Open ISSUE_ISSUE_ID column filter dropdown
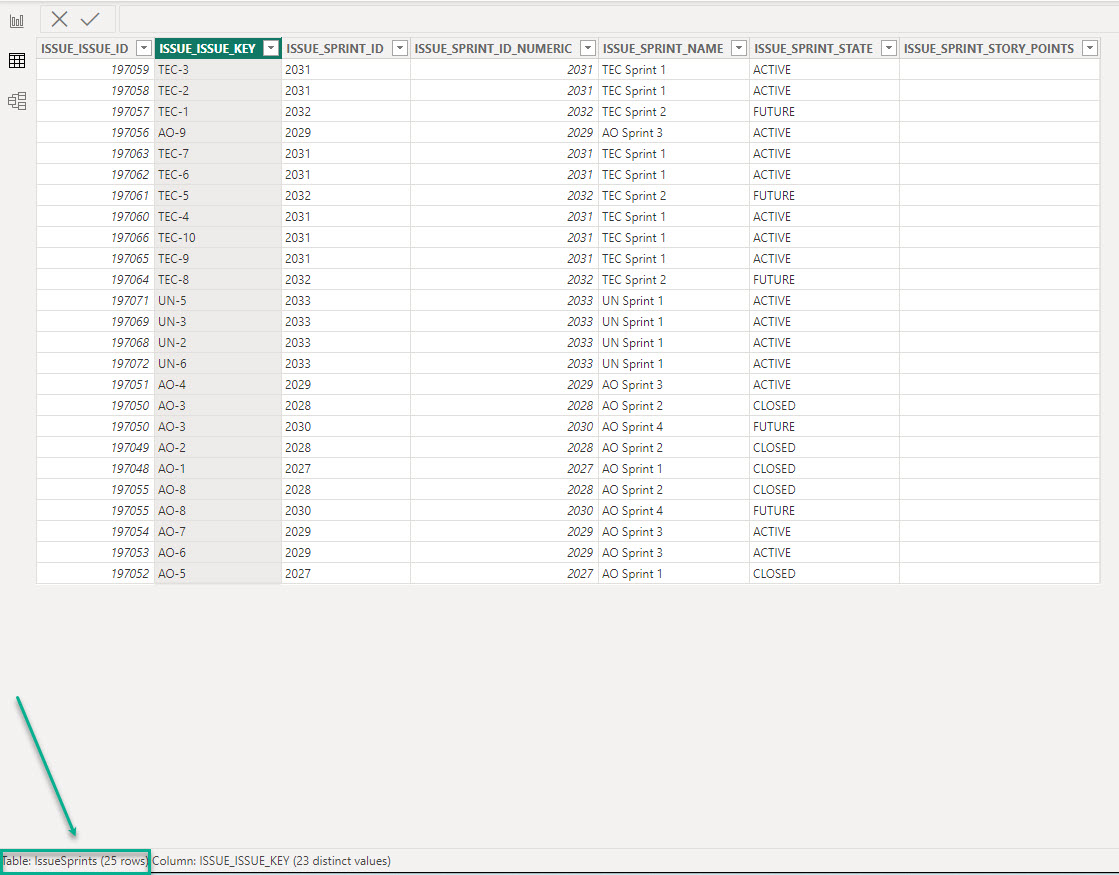Screen dimensions: 1119x875 pos(143,48)
